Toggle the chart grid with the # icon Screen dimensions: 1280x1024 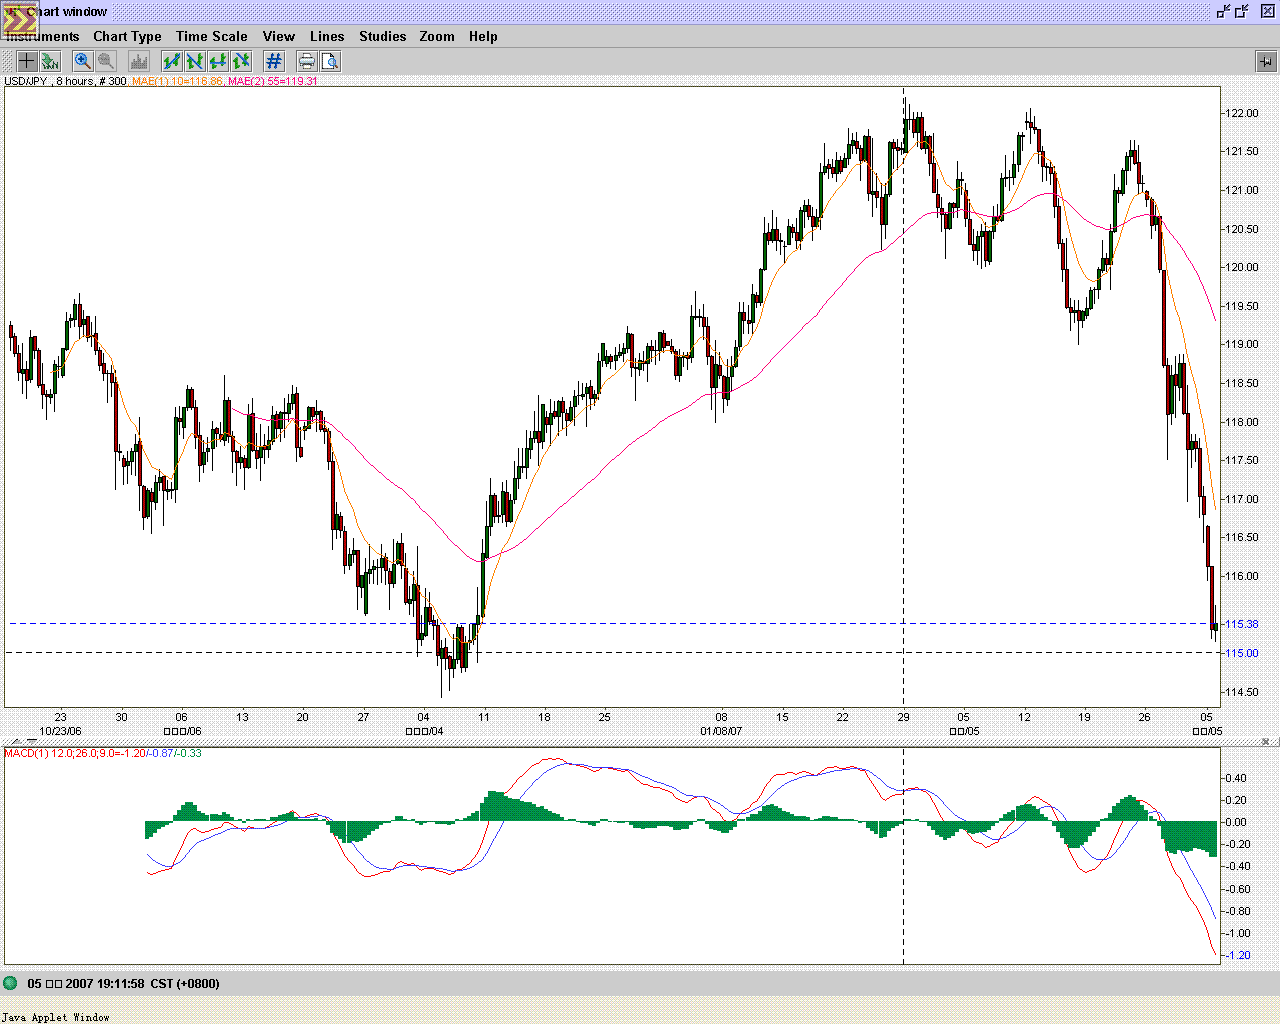tap(274, 62)
